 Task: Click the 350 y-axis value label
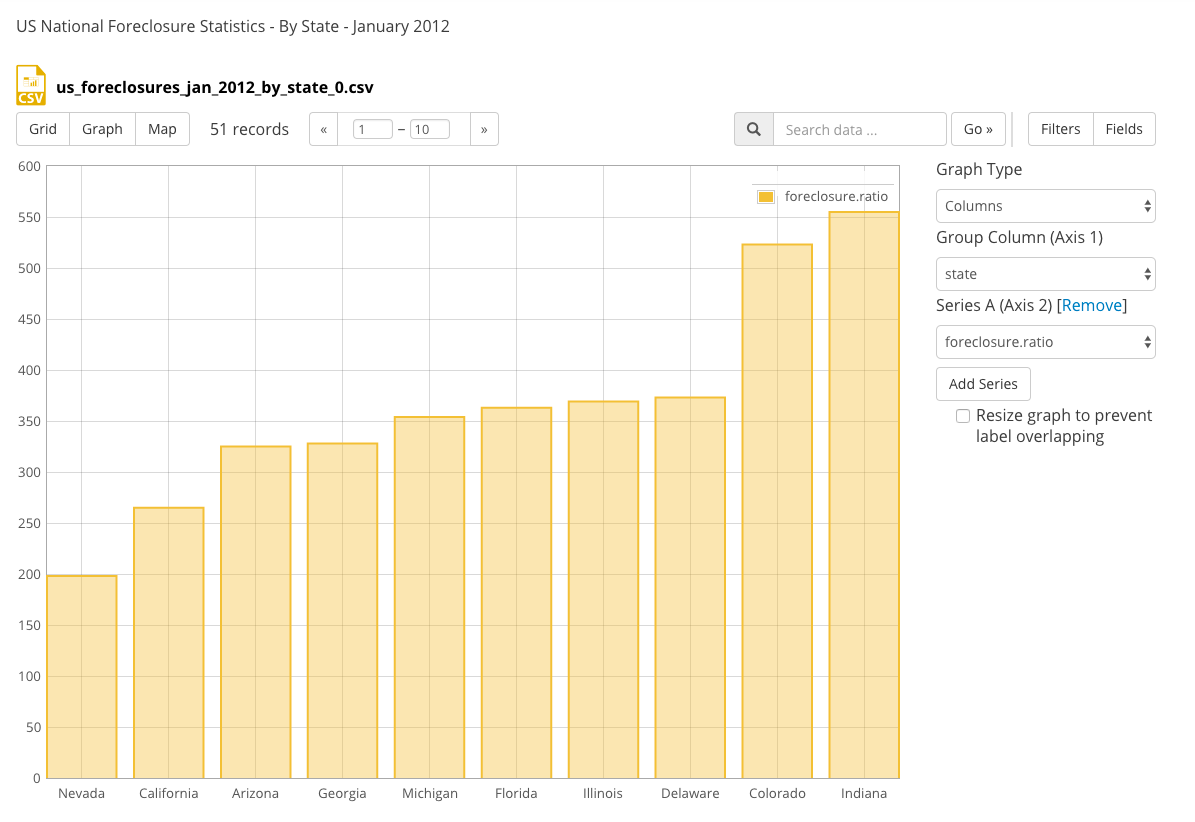pyautogui.click(x=30, y=421)
